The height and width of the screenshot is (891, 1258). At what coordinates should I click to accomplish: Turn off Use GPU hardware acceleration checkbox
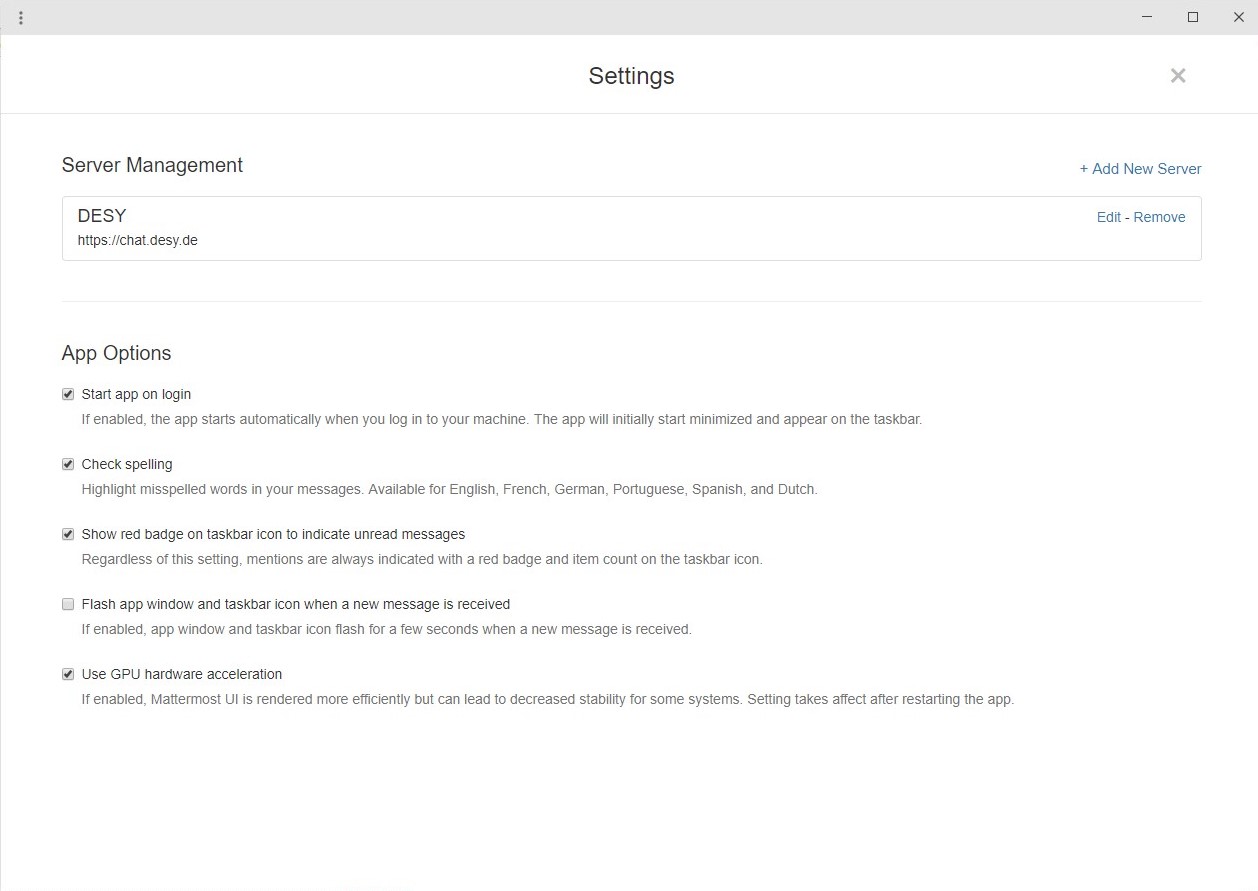click(x=68, y=675)
